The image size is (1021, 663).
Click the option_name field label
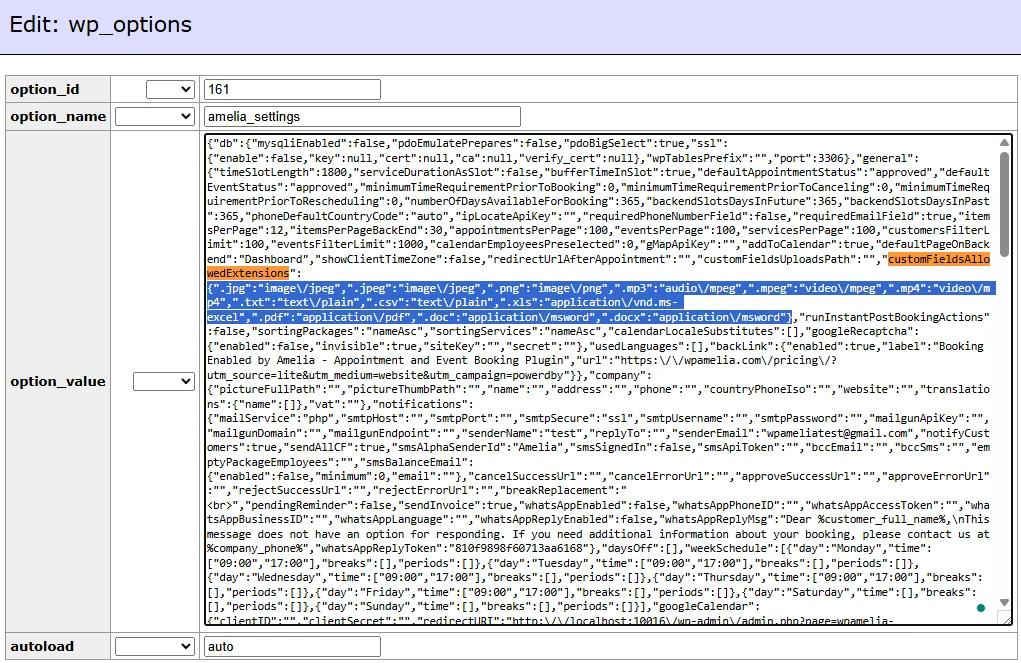click(58, 117)
